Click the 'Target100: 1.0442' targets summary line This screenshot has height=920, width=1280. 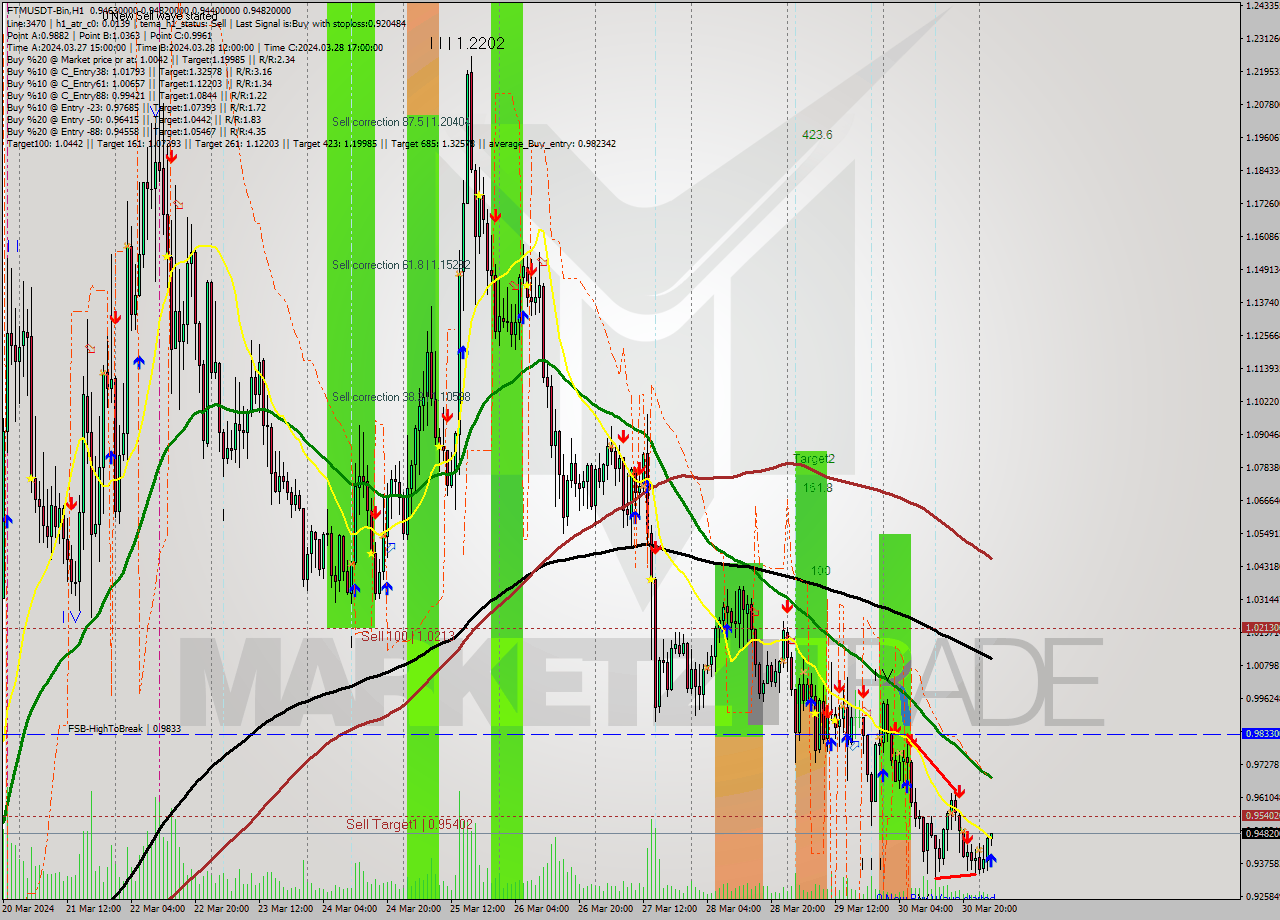pos(311,143)
